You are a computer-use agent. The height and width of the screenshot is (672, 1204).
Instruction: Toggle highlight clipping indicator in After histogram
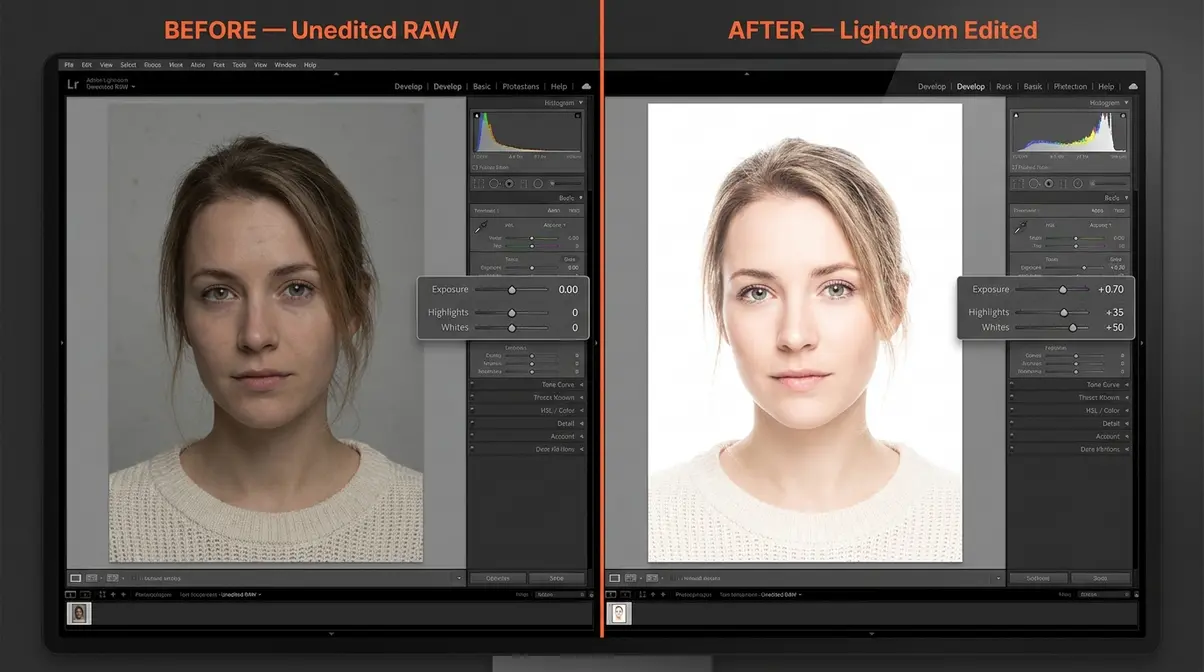[x=1123, y=116]
